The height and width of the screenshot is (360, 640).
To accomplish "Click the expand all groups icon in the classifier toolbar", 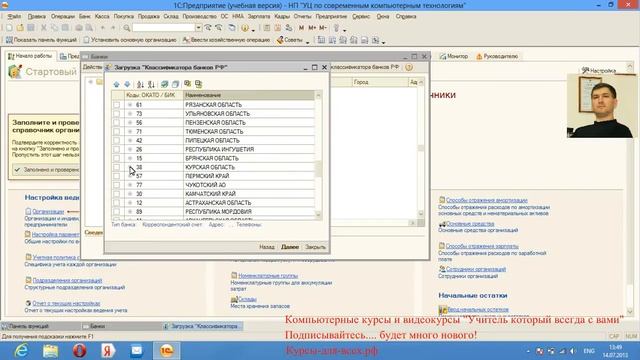I will tap(187, 84).
